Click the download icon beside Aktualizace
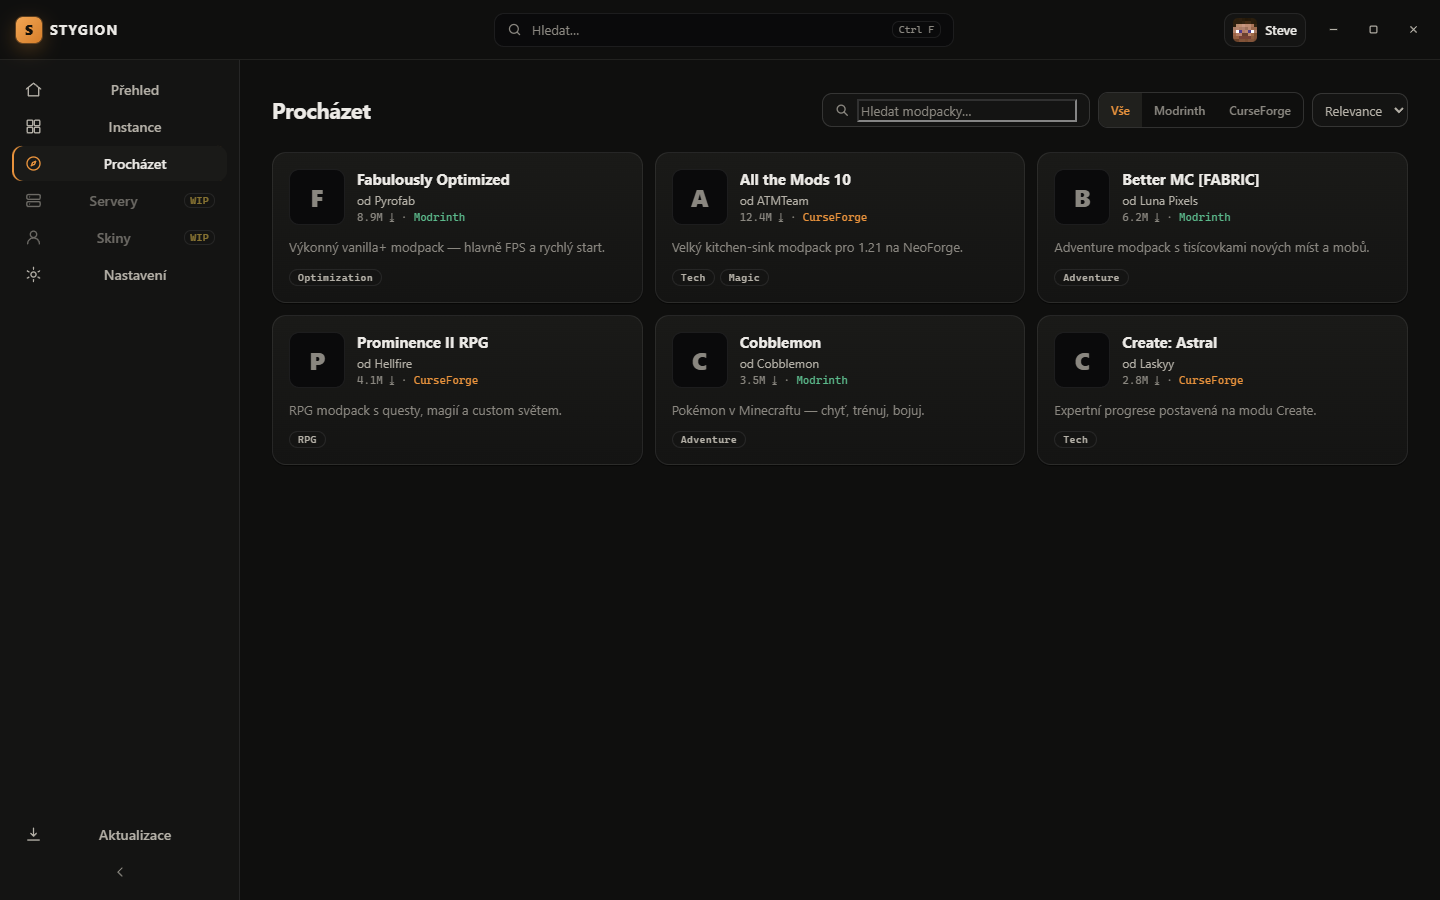The height and width of the screenshot is (900, 1440). (x=33, y=835)
